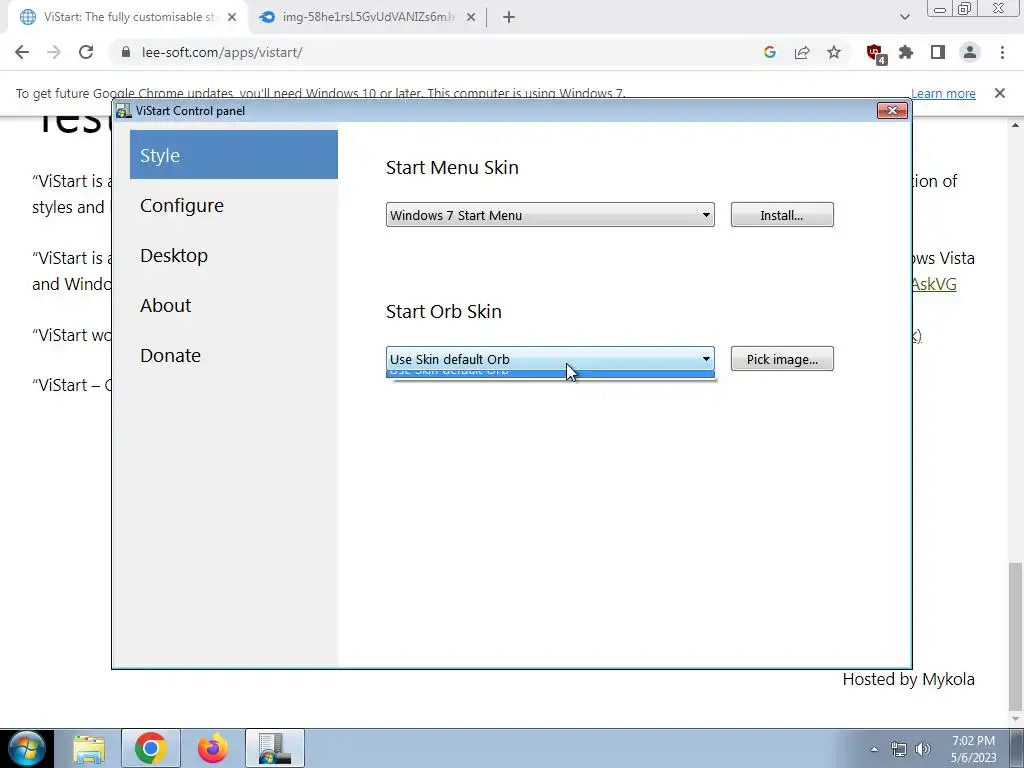This screenshot has width=1024, height=768.
Task: Close the img-58he1rsL5 browser tab
Action: [471, 18]
